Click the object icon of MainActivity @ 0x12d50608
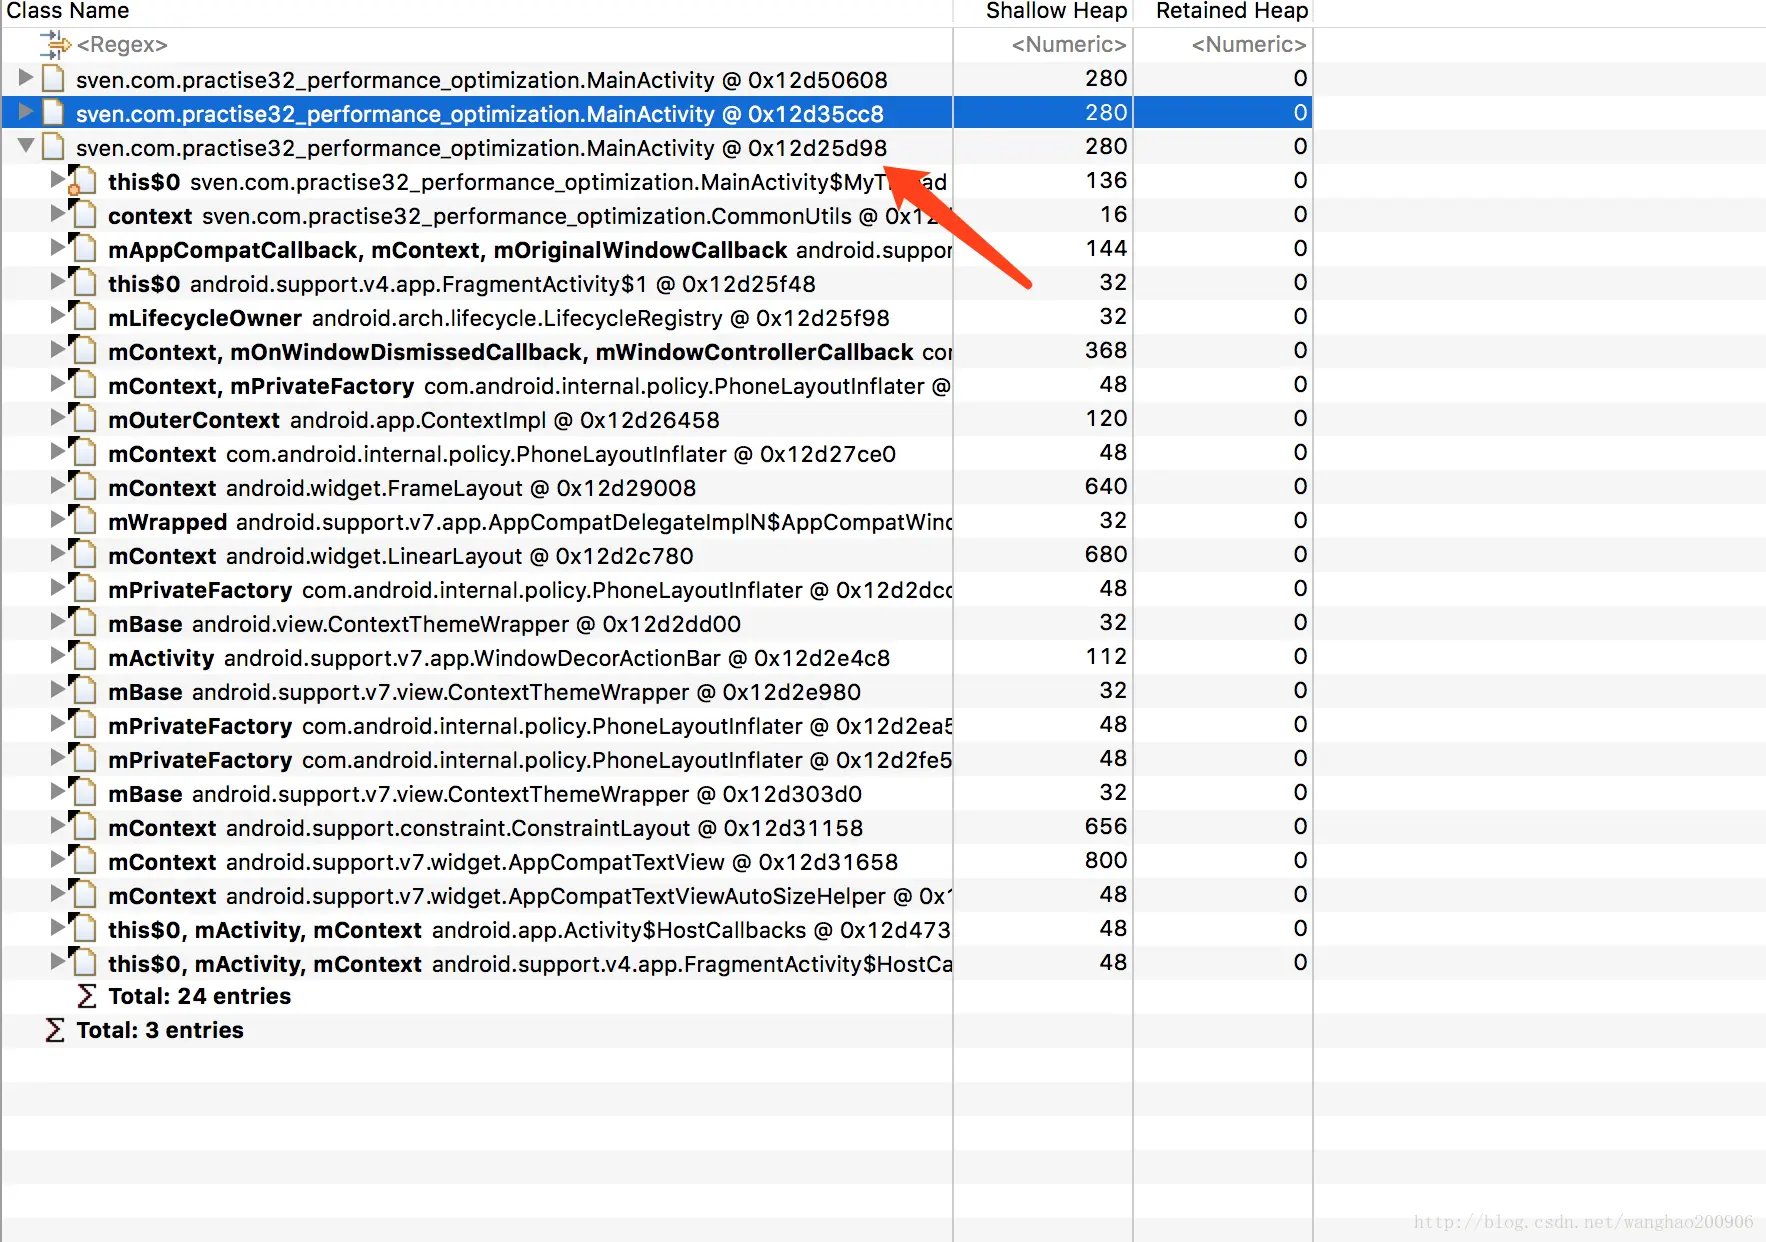 (x=54, y=78)
